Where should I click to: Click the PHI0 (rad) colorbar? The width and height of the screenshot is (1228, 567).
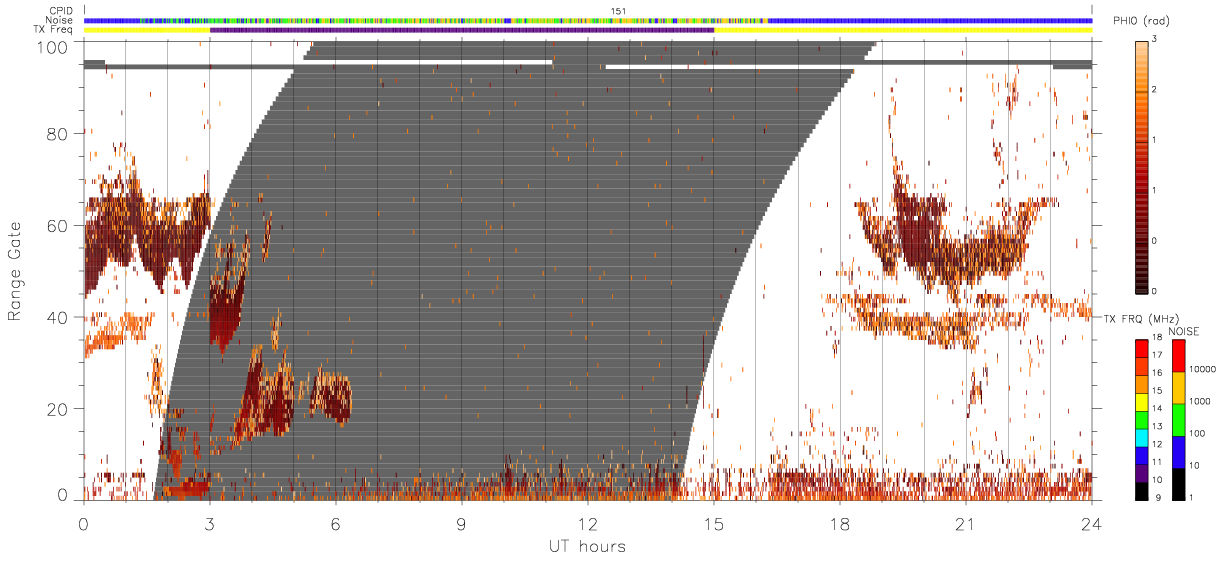coord(1142,166)
